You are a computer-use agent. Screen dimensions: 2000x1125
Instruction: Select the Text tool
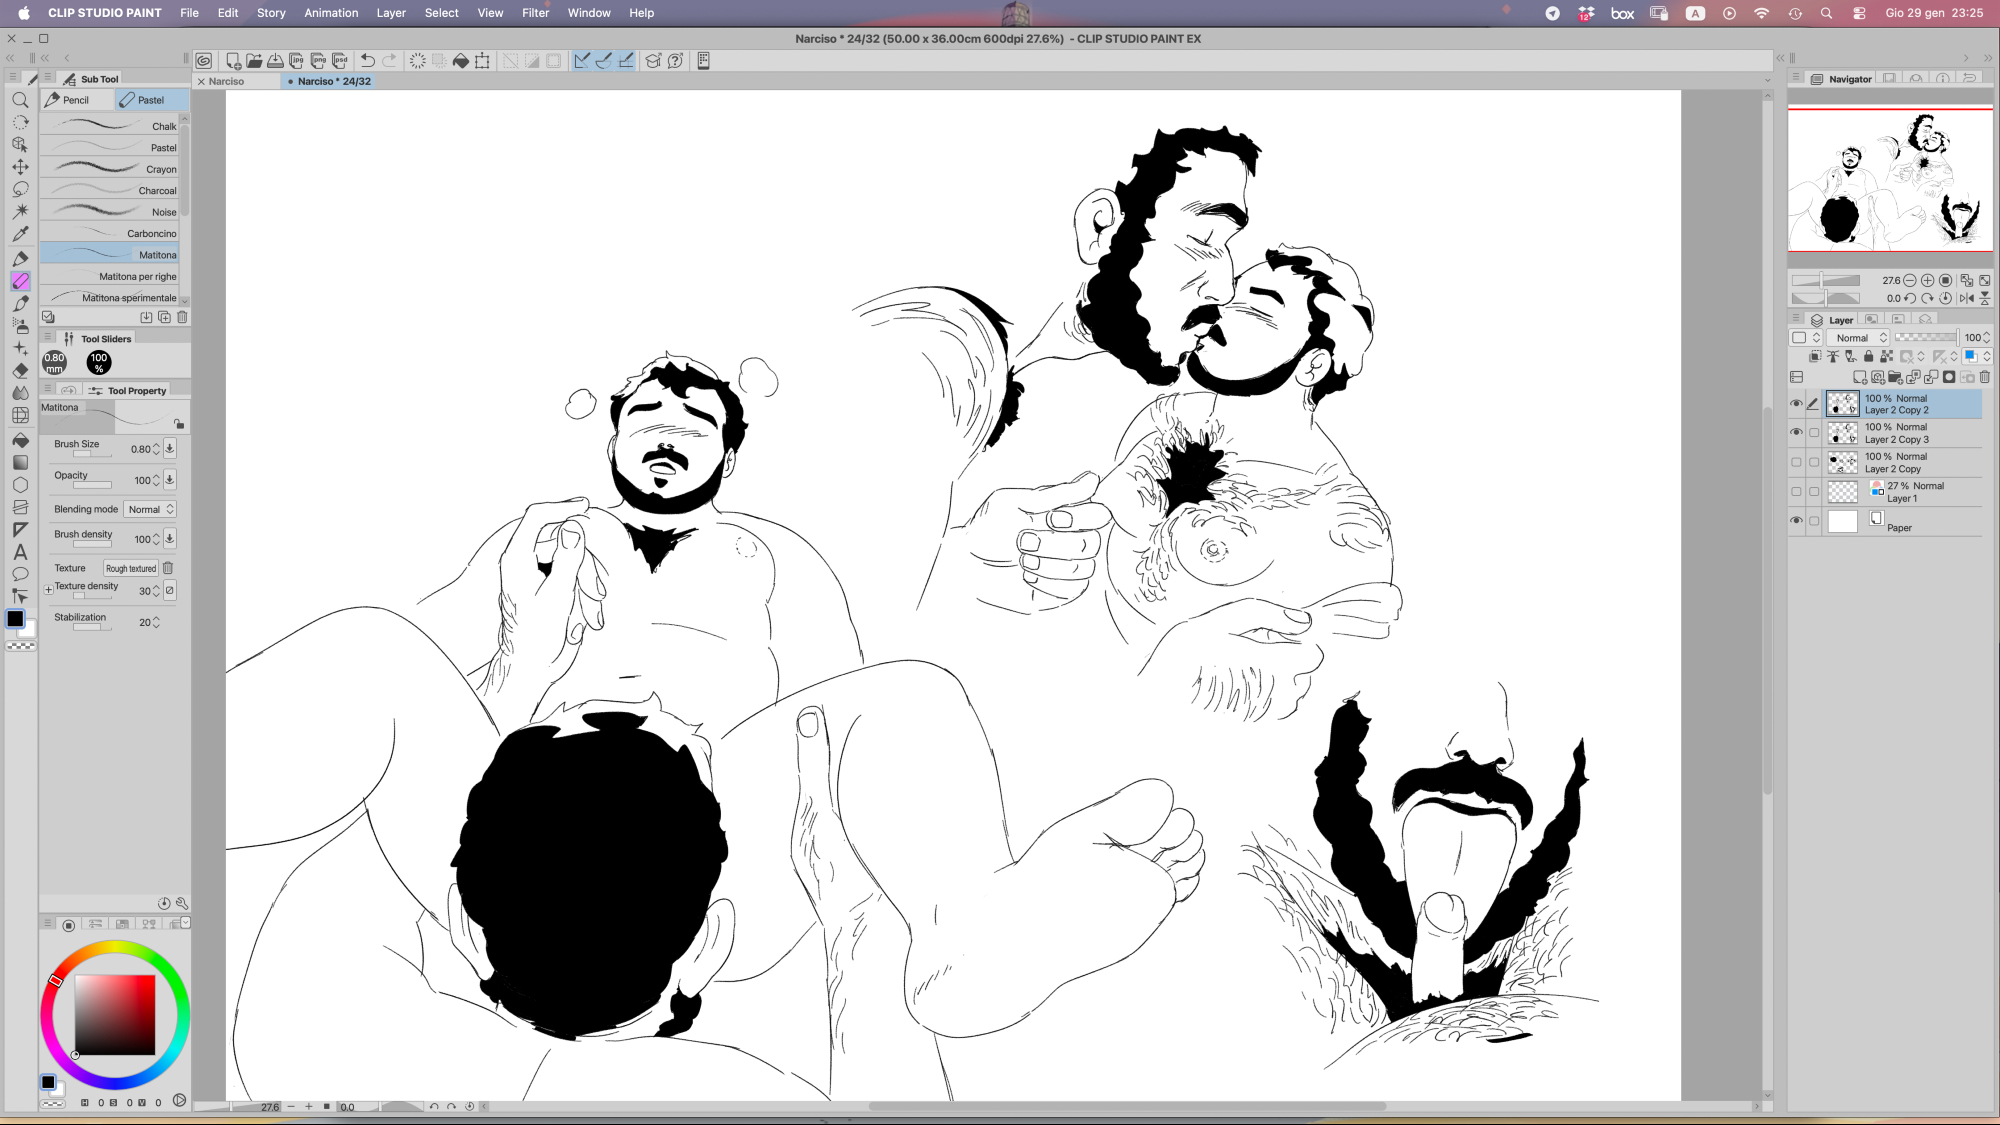[20, 552]
